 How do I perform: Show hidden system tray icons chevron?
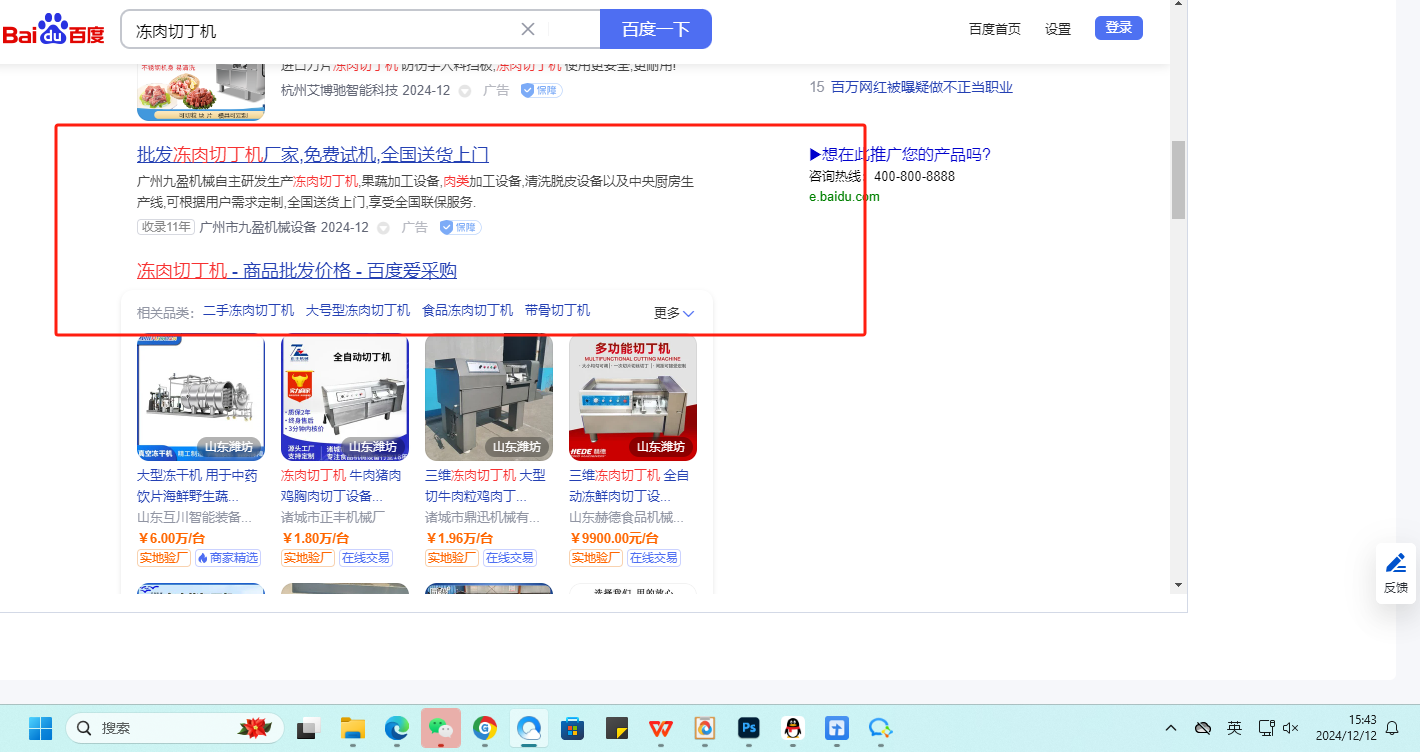[x=1171, y=728]
